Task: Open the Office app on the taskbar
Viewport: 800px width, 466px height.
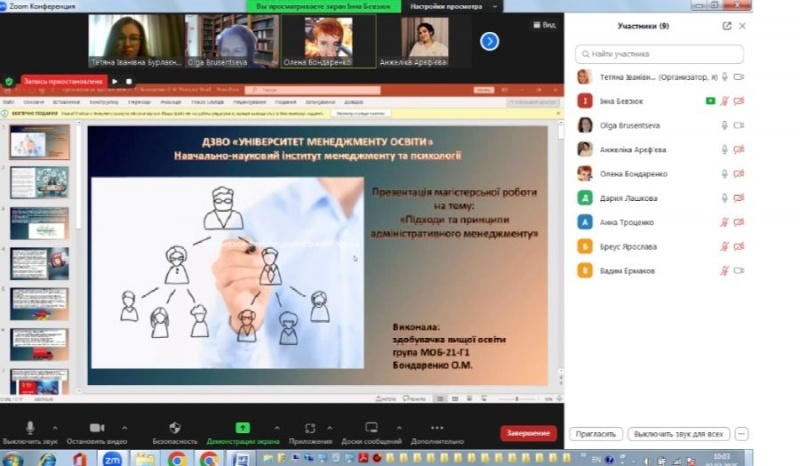Action: 79,459
